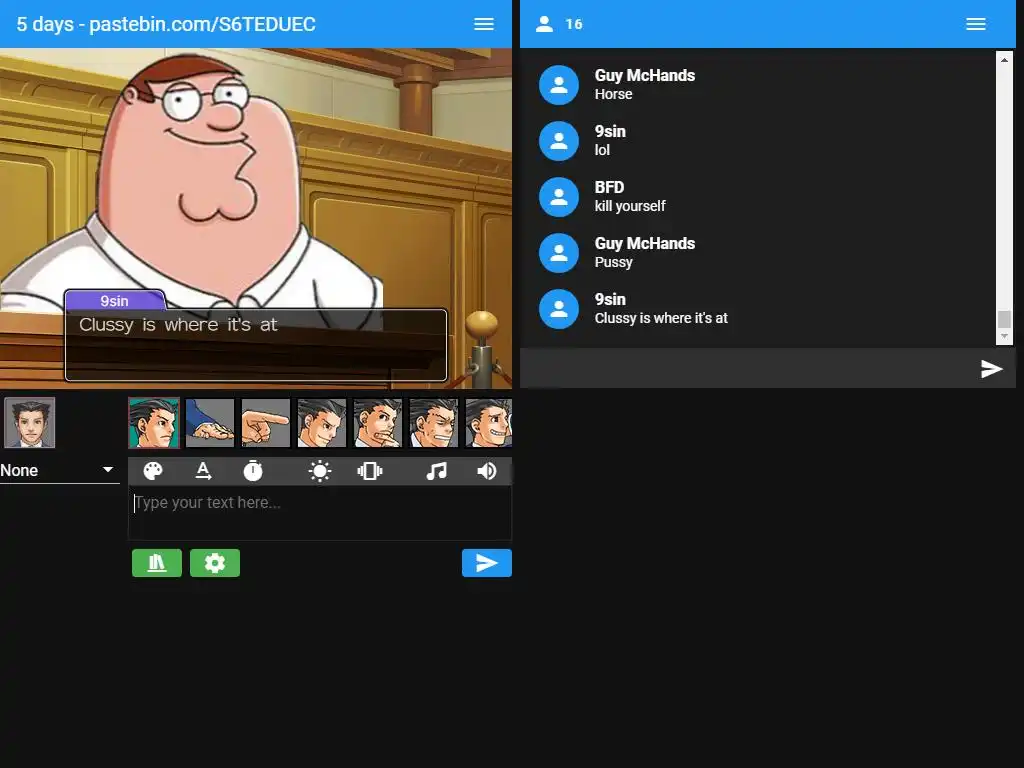
Task: Select the thinking Phoenix pose thumbnail
Action: pyautogui.click(x=378, y=423)
